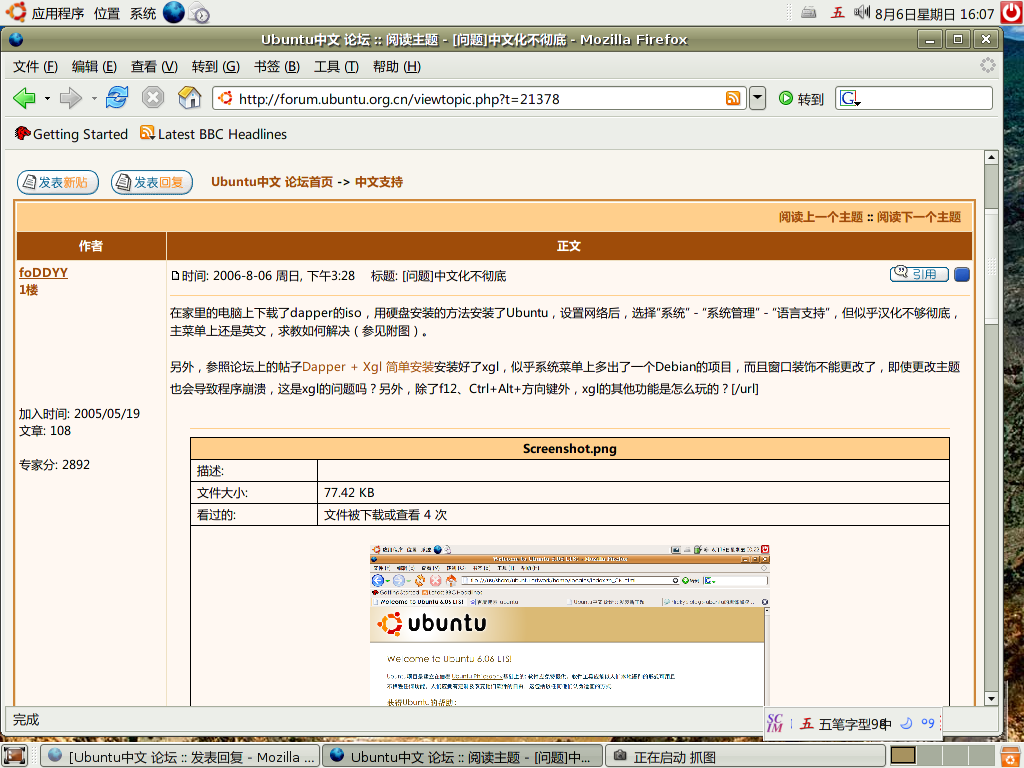Launch browser from top panel globe icon
Image resolution: width=1024 pixels, height=768 pixels.
click(x=174, y=12)
